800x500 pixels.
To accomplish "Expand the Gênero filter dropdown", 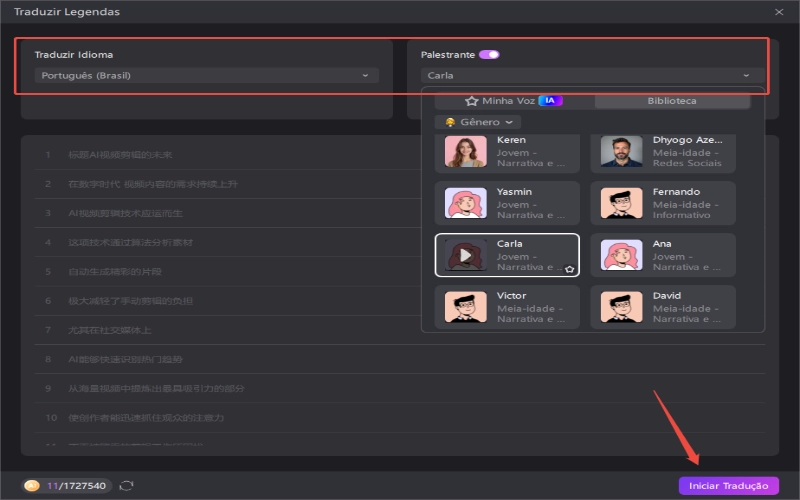I will [x=478, y=122].
